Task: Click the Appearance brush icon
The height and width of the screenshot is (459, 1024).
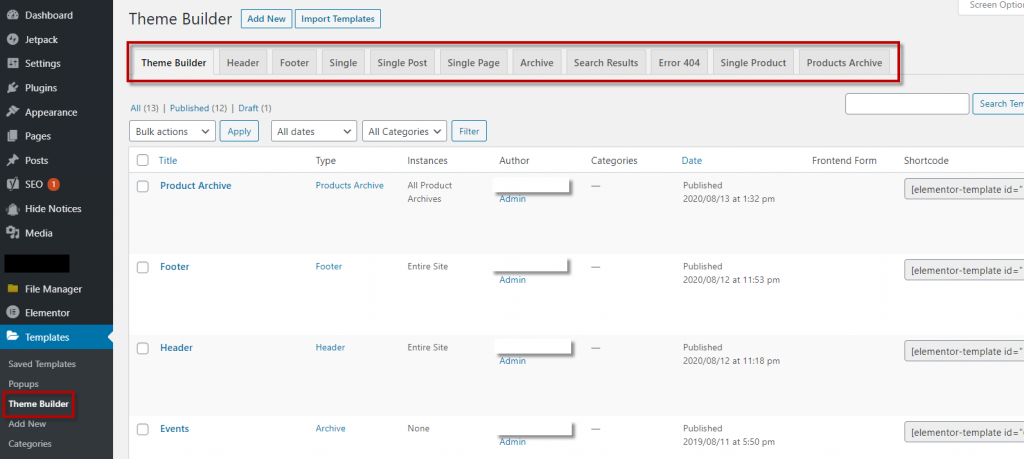Action: tap(12, 112)
